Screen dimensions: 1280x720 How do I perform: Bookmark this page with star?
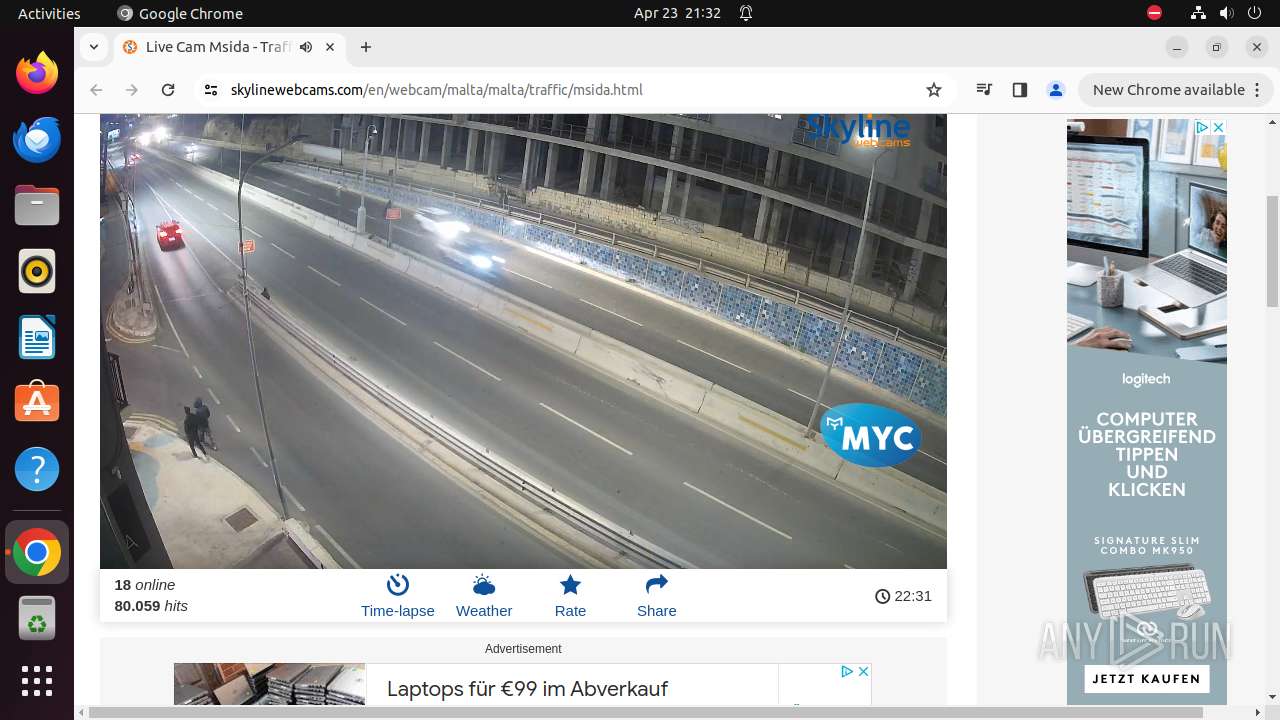coord(934,90)
